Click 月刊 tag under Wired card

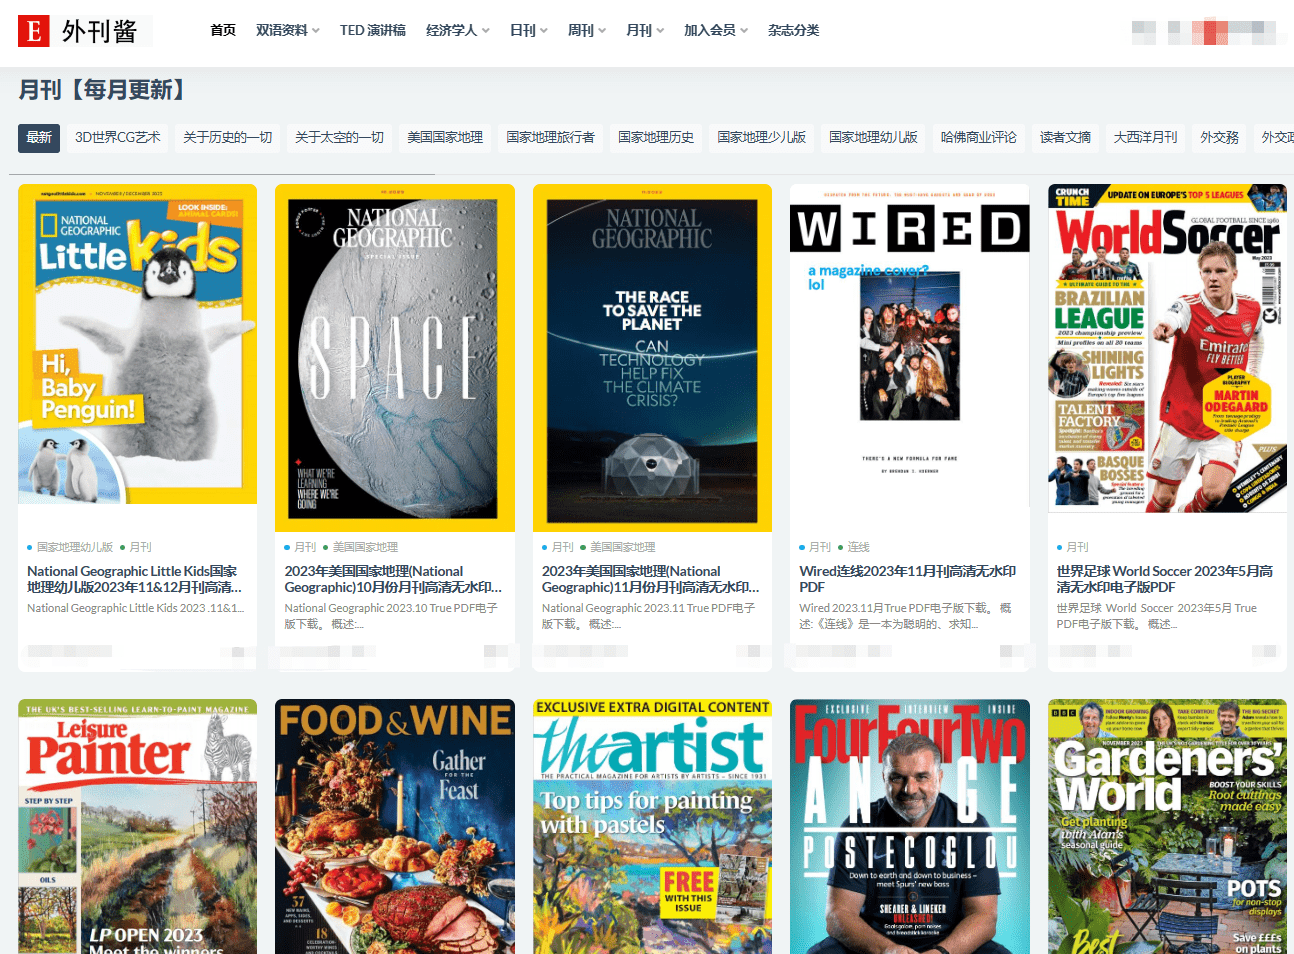[820, 547]
